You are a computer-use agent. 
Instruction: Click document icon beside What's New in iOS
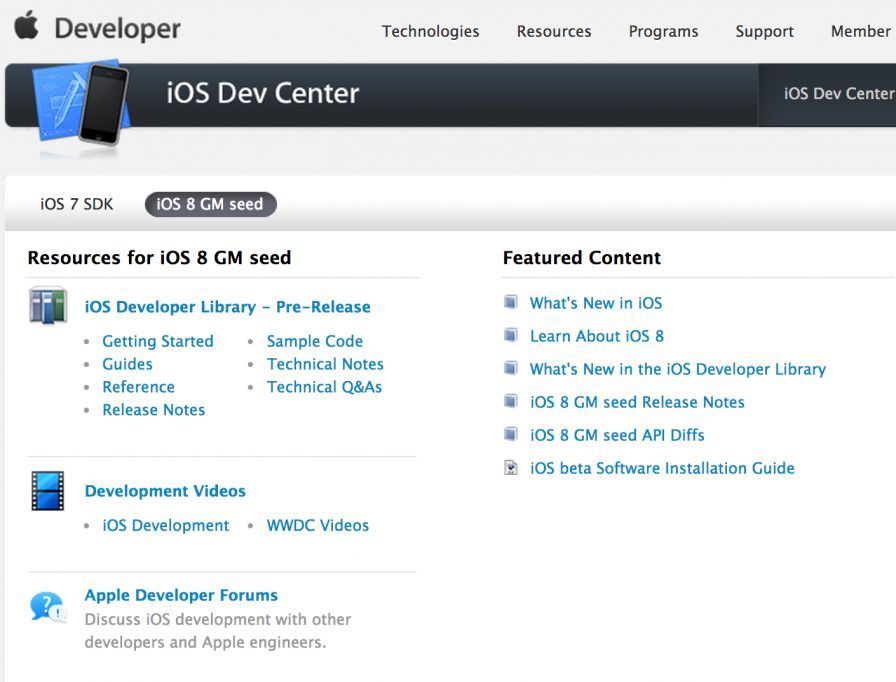point(510,302)
